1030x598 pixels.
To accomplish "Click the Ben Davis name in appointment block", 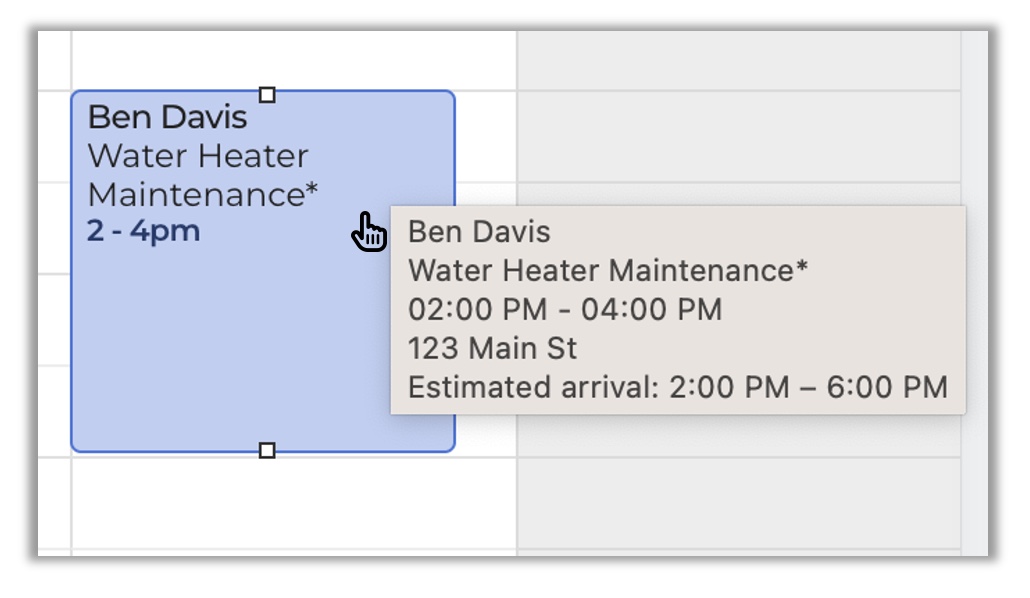I will (167, 117).
